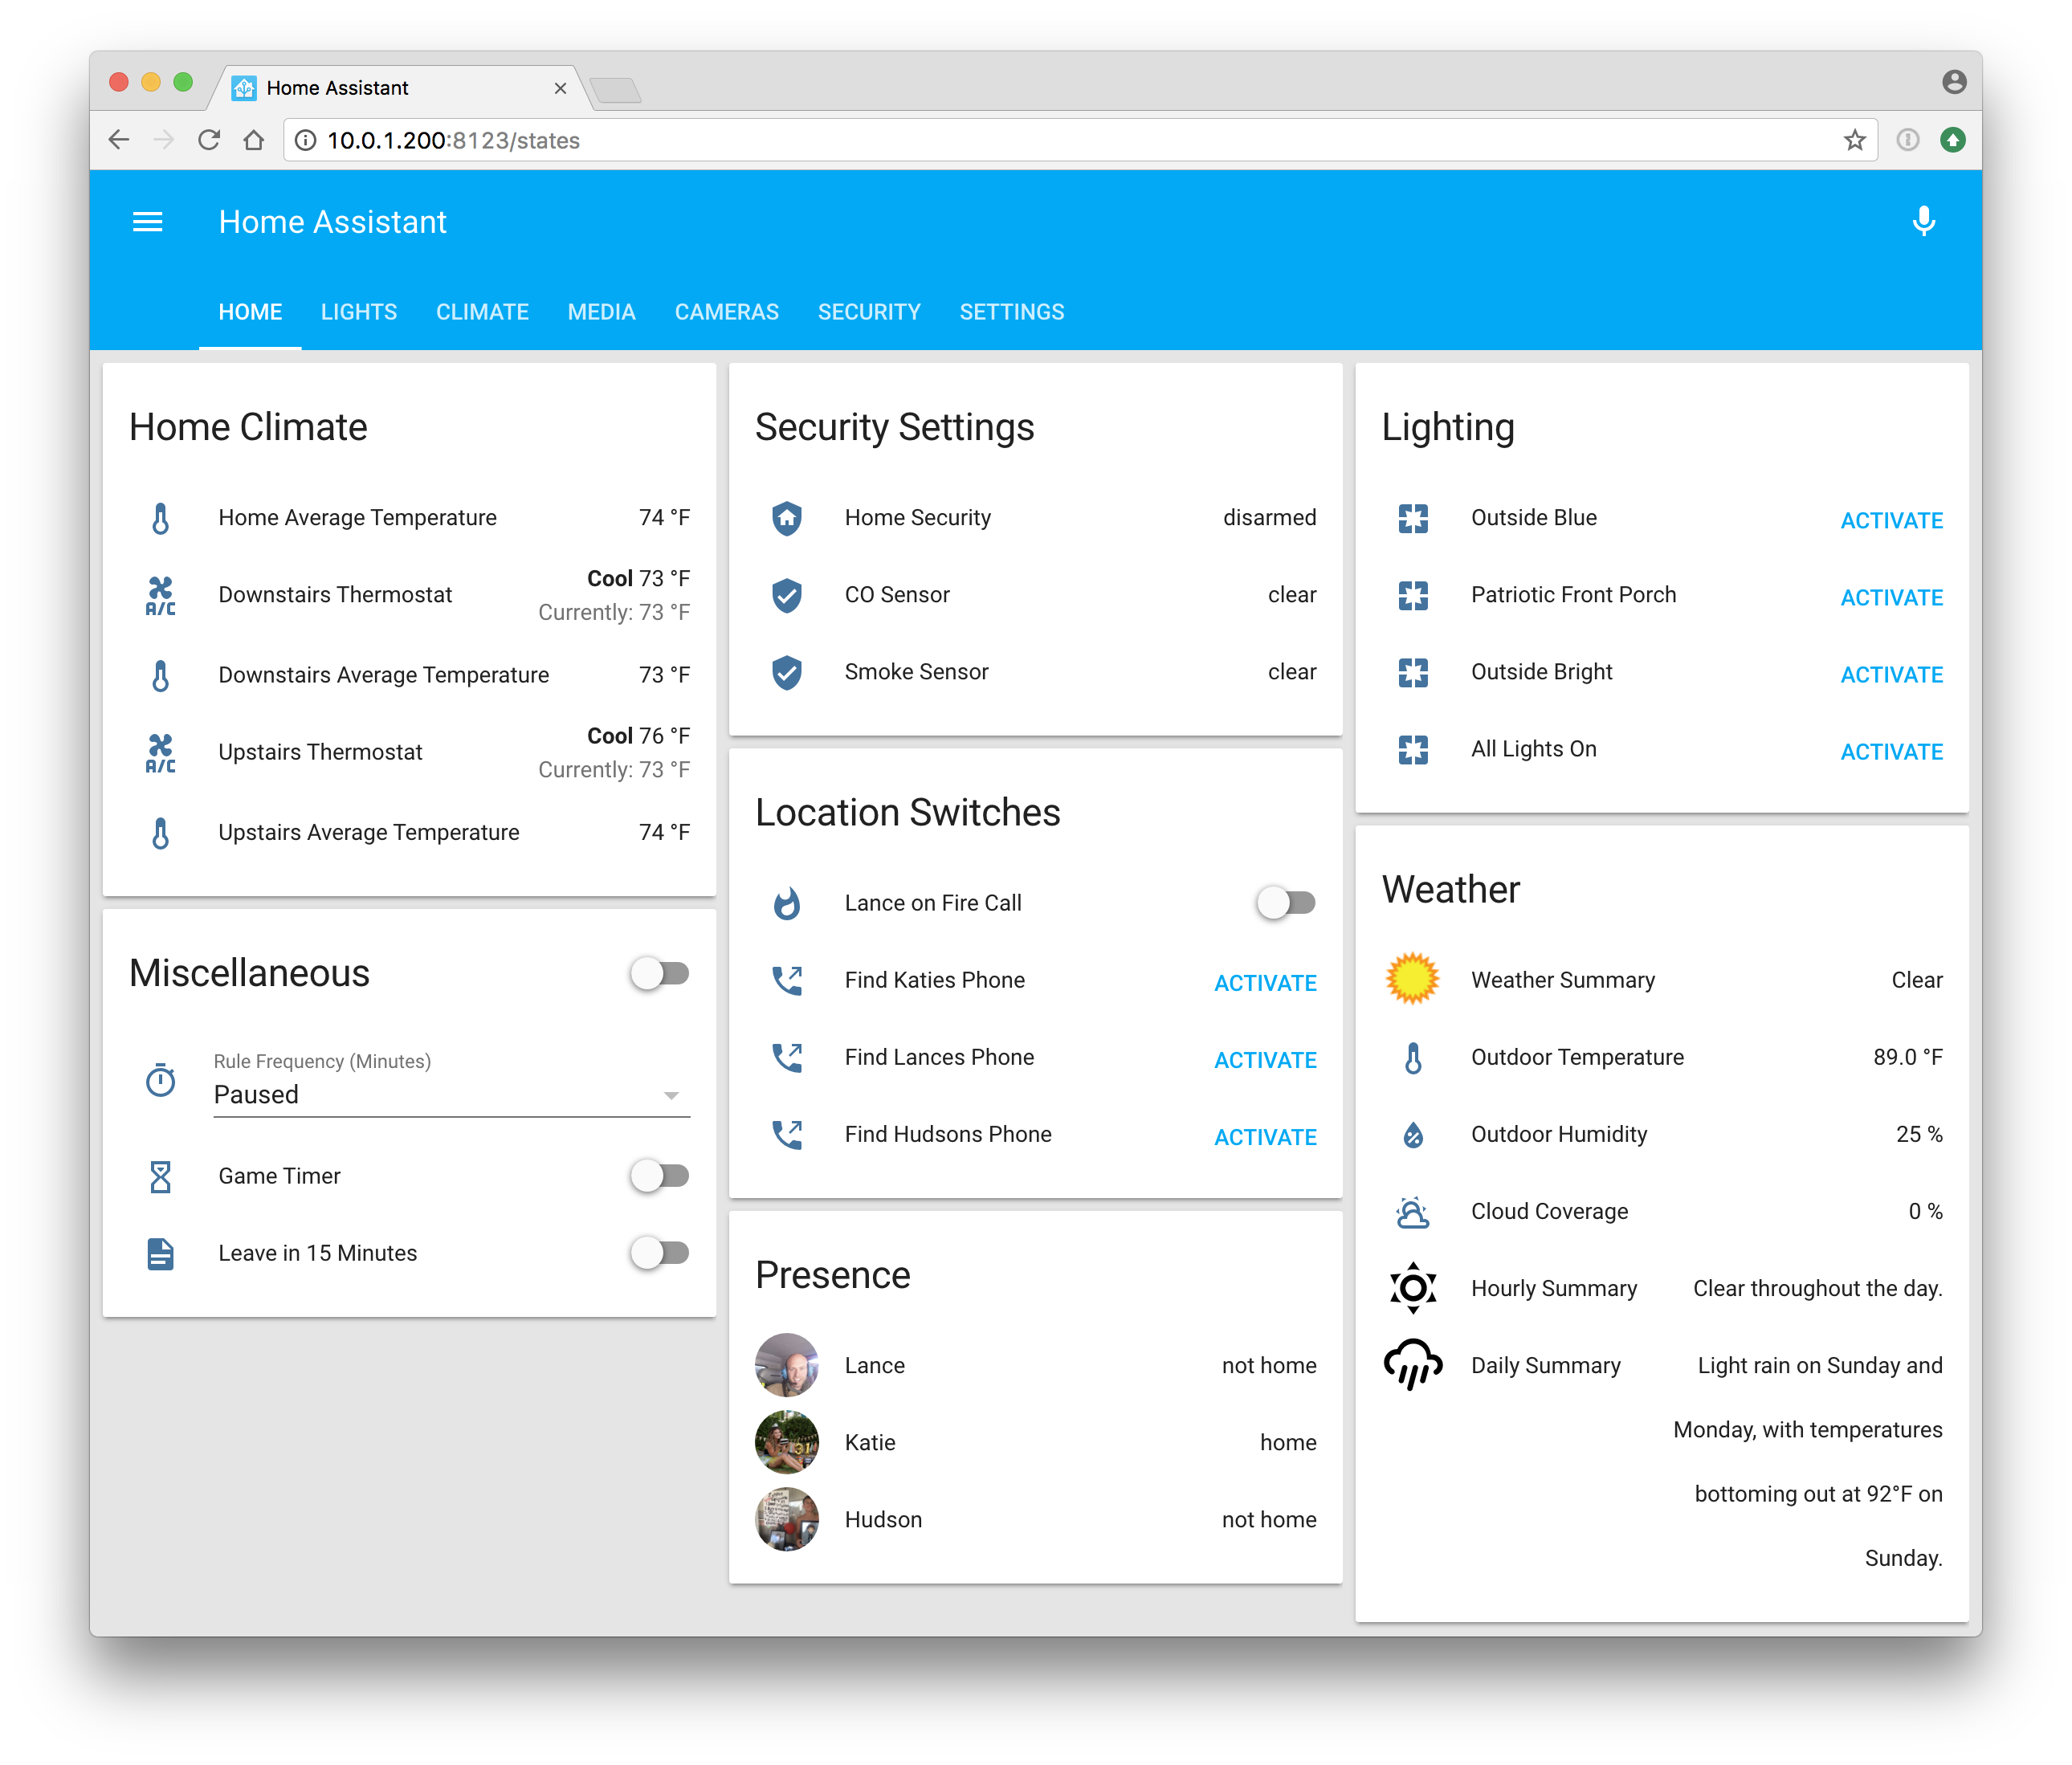Activate the Outside Blue lighting scene
This screenshot has height=1765, width=2072.
tap(1891, 520)
